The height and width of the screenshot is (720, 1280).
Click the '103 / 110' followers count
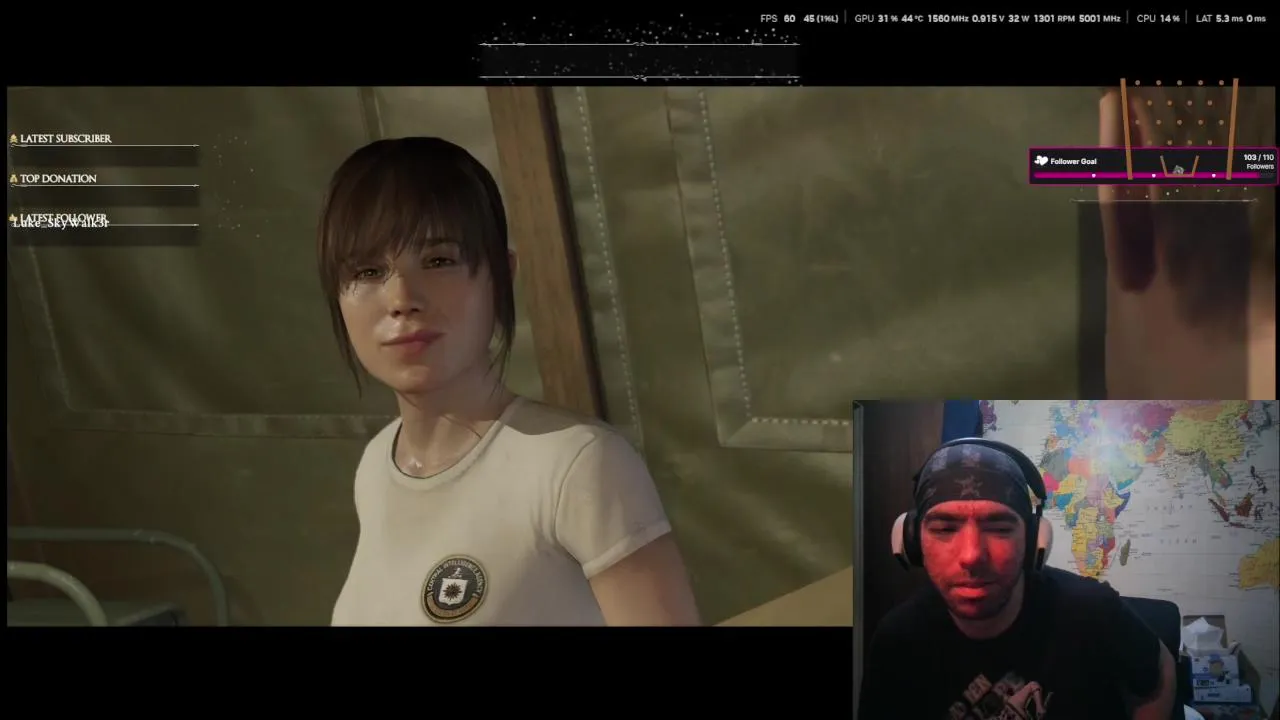1258,158
